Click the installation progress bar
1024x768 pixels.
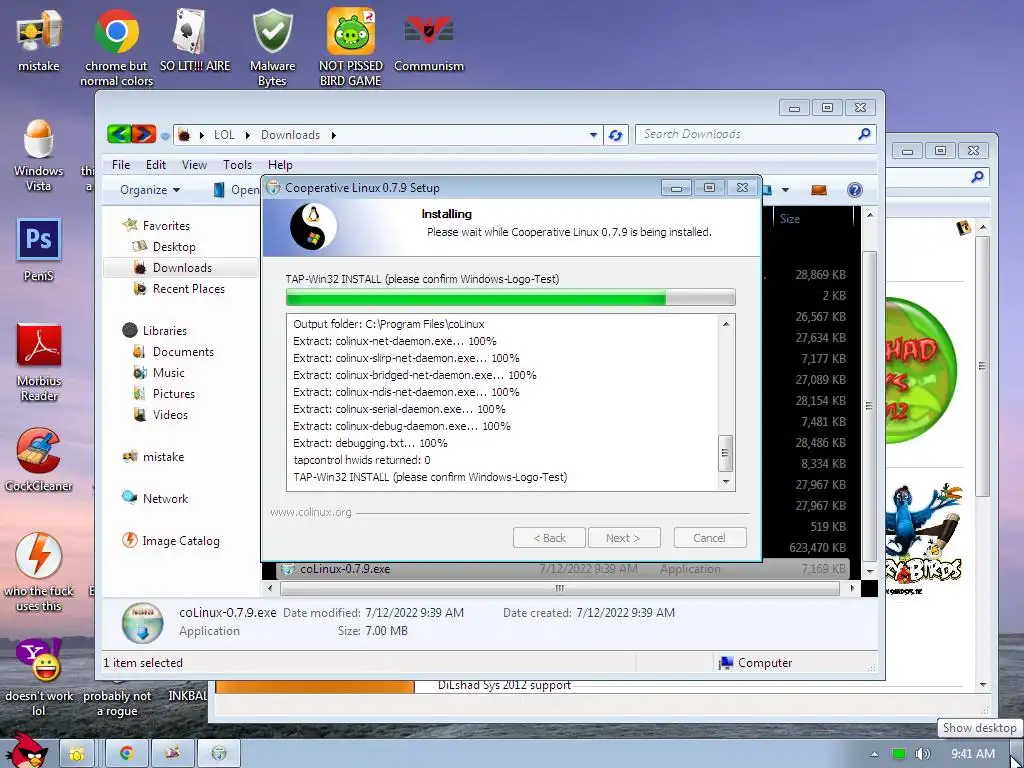pos(511,298)
